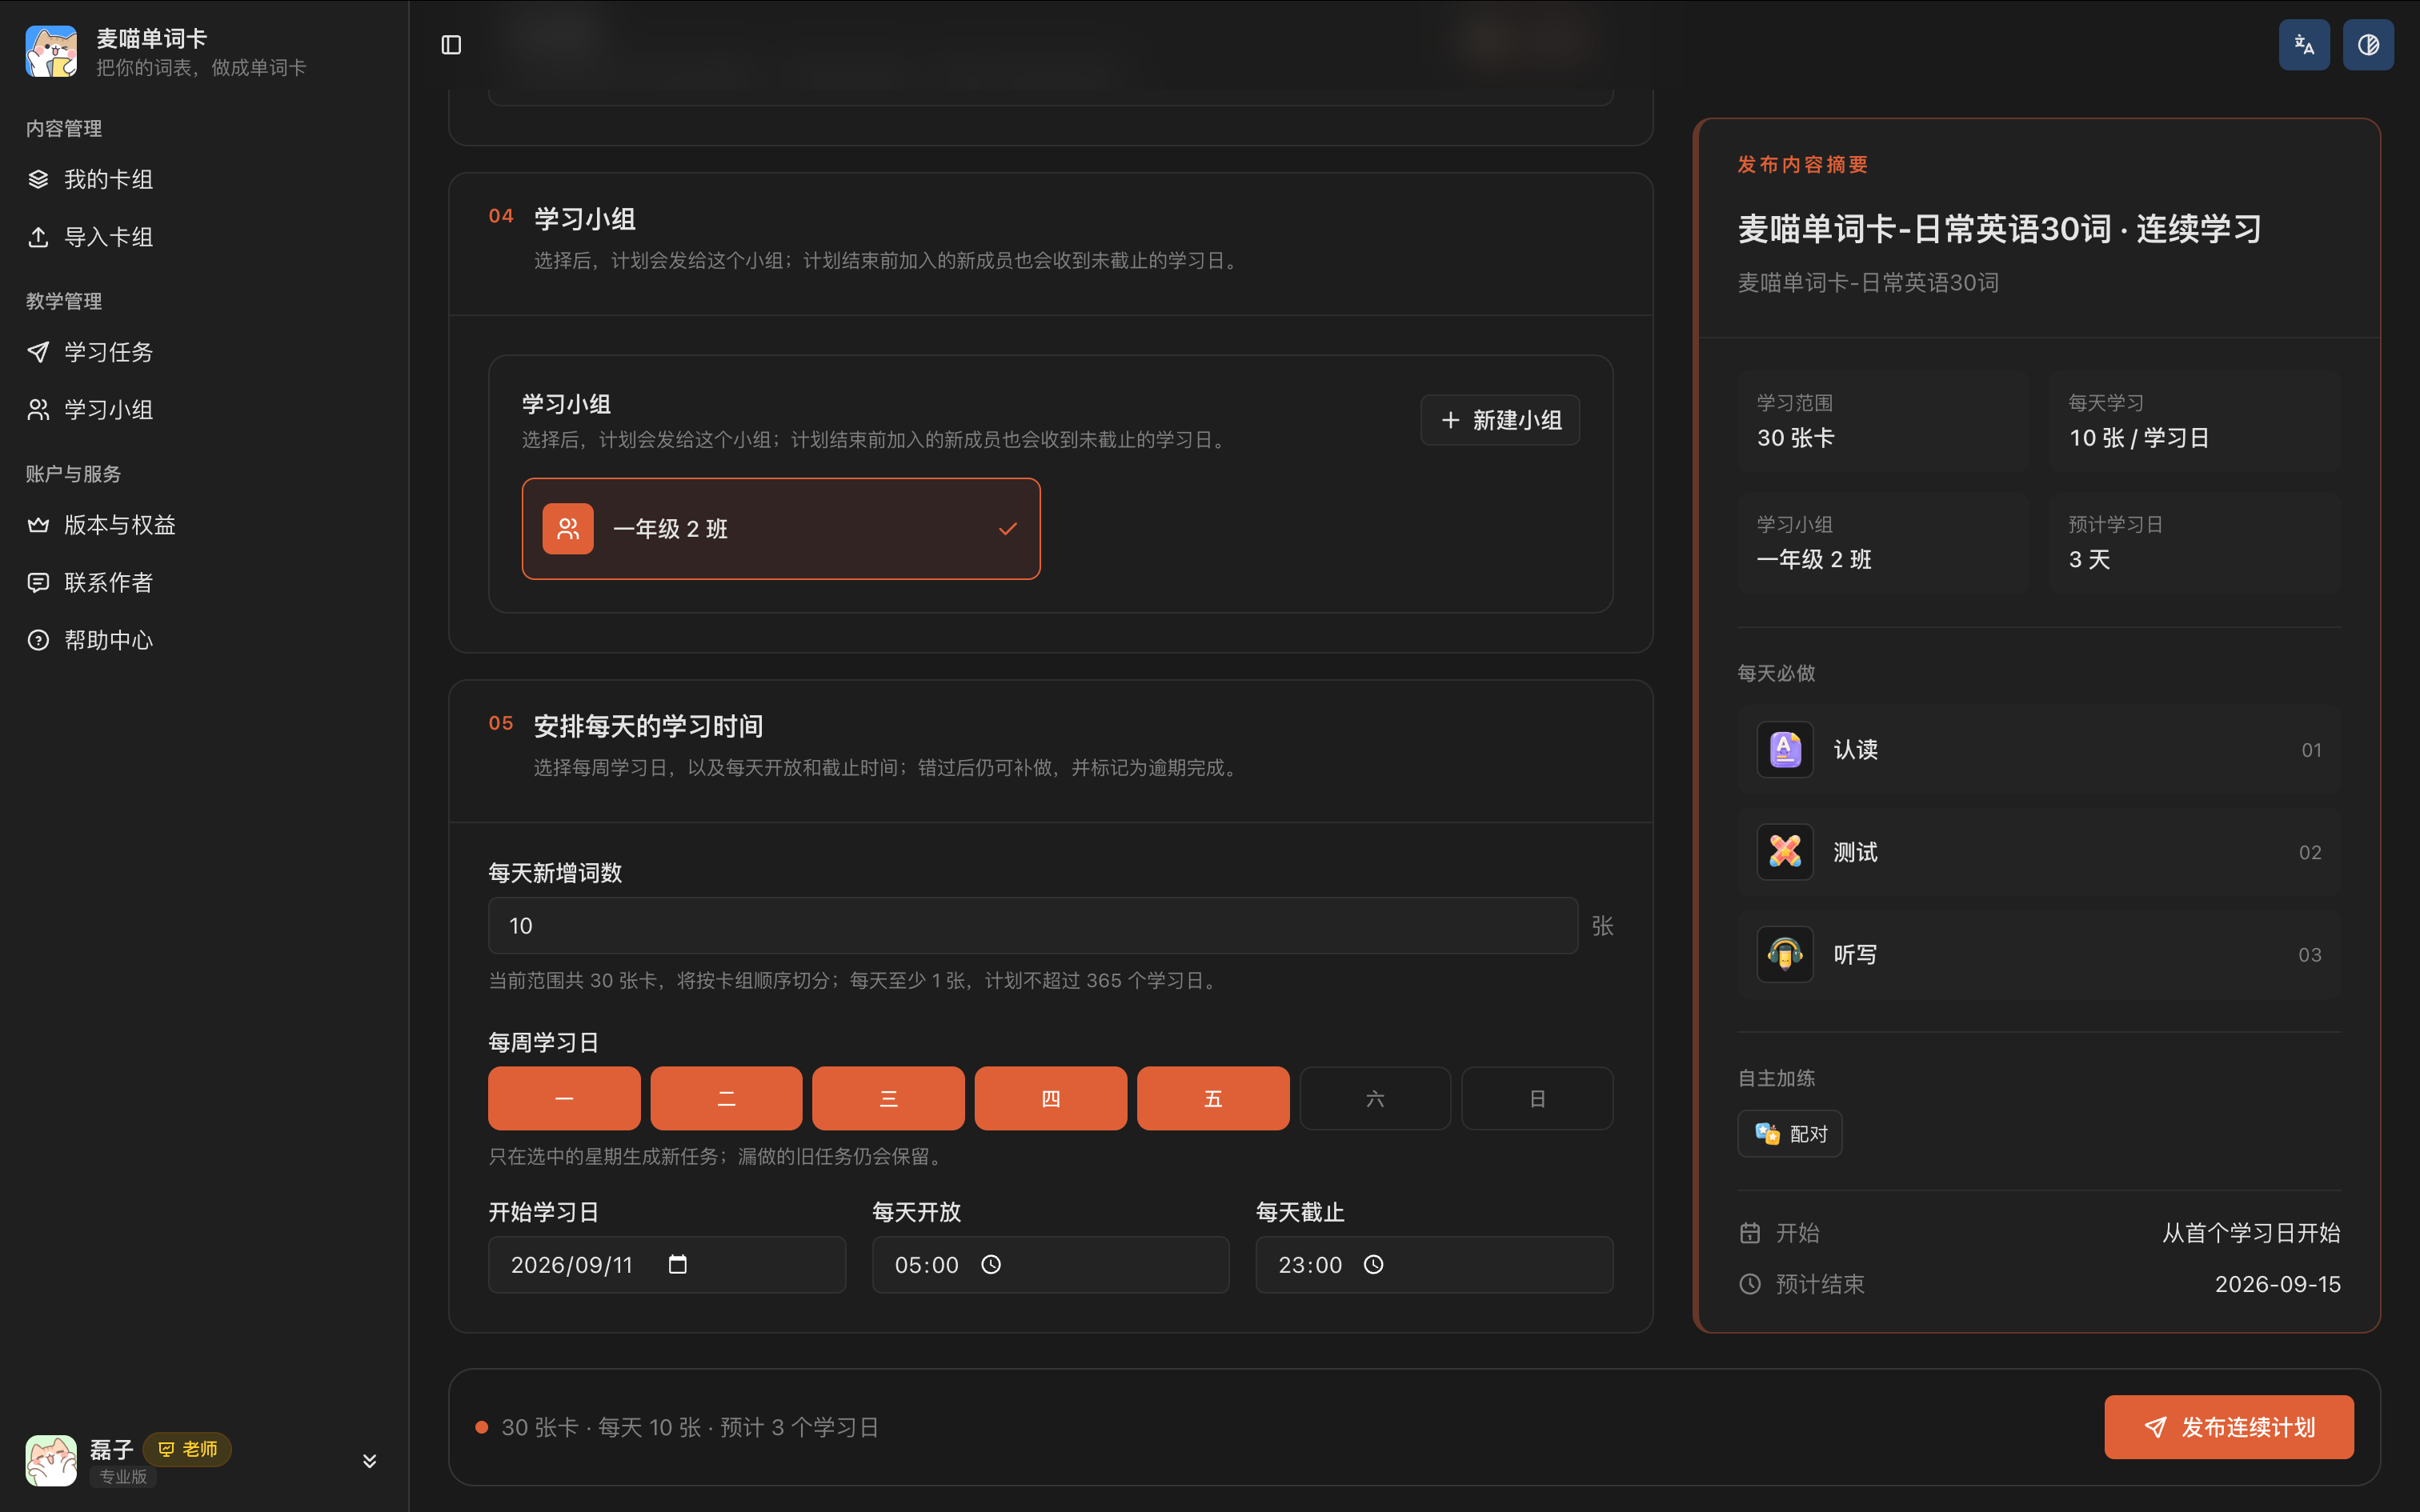Click the 配对 practice chip
Image resolution: width=2420 pixels, height=1512 pixels.
[x=1790, y=1134]
